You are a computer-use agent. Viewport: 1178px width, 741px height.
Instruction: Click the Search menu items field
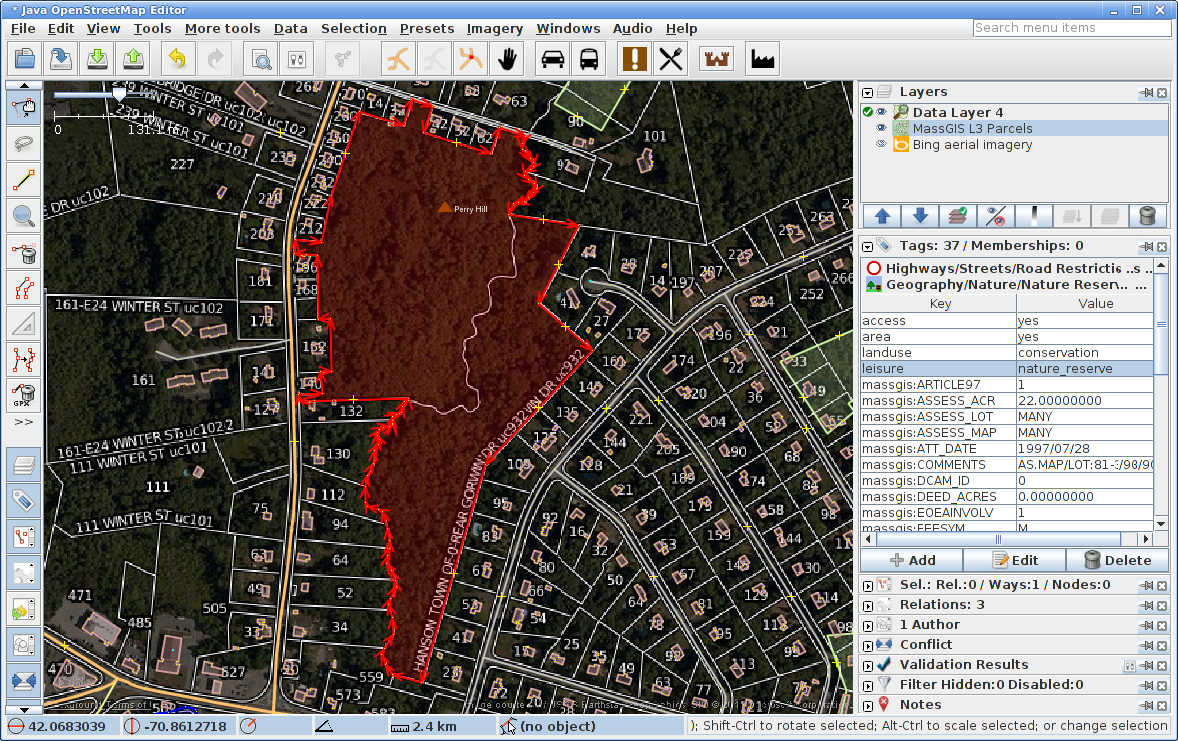pos(1071,28)
